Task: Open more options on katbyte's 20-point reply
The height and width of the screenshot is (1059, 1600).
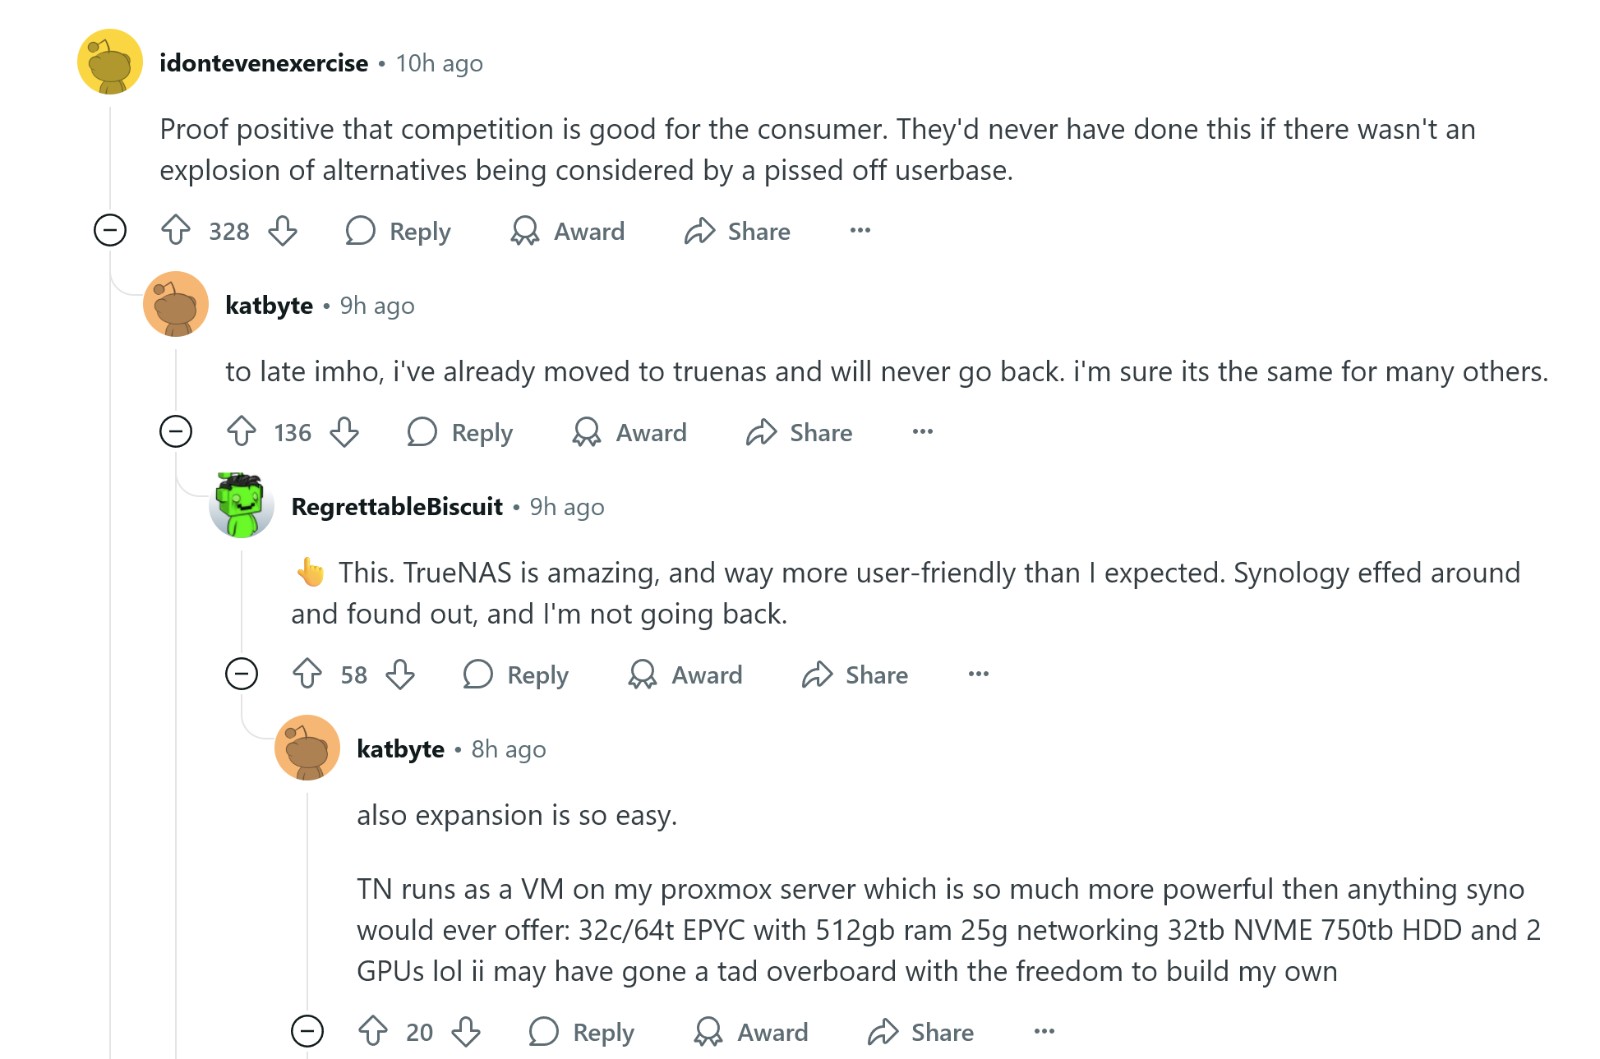Action: coord(1044,1031)
